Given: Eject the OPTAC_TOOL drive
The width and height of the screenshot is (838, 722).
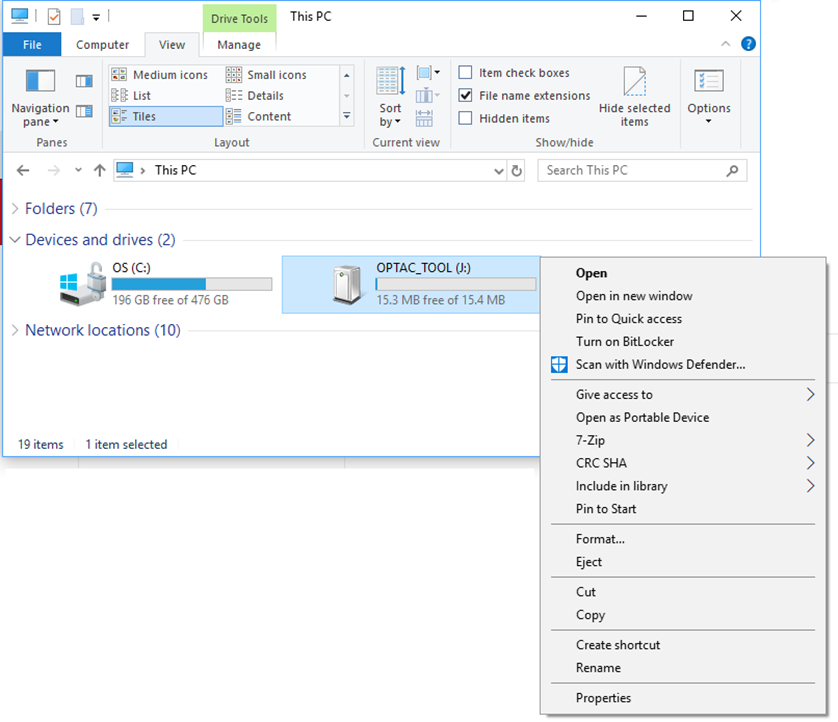Looking at the screenshot, I should (683, 562).
